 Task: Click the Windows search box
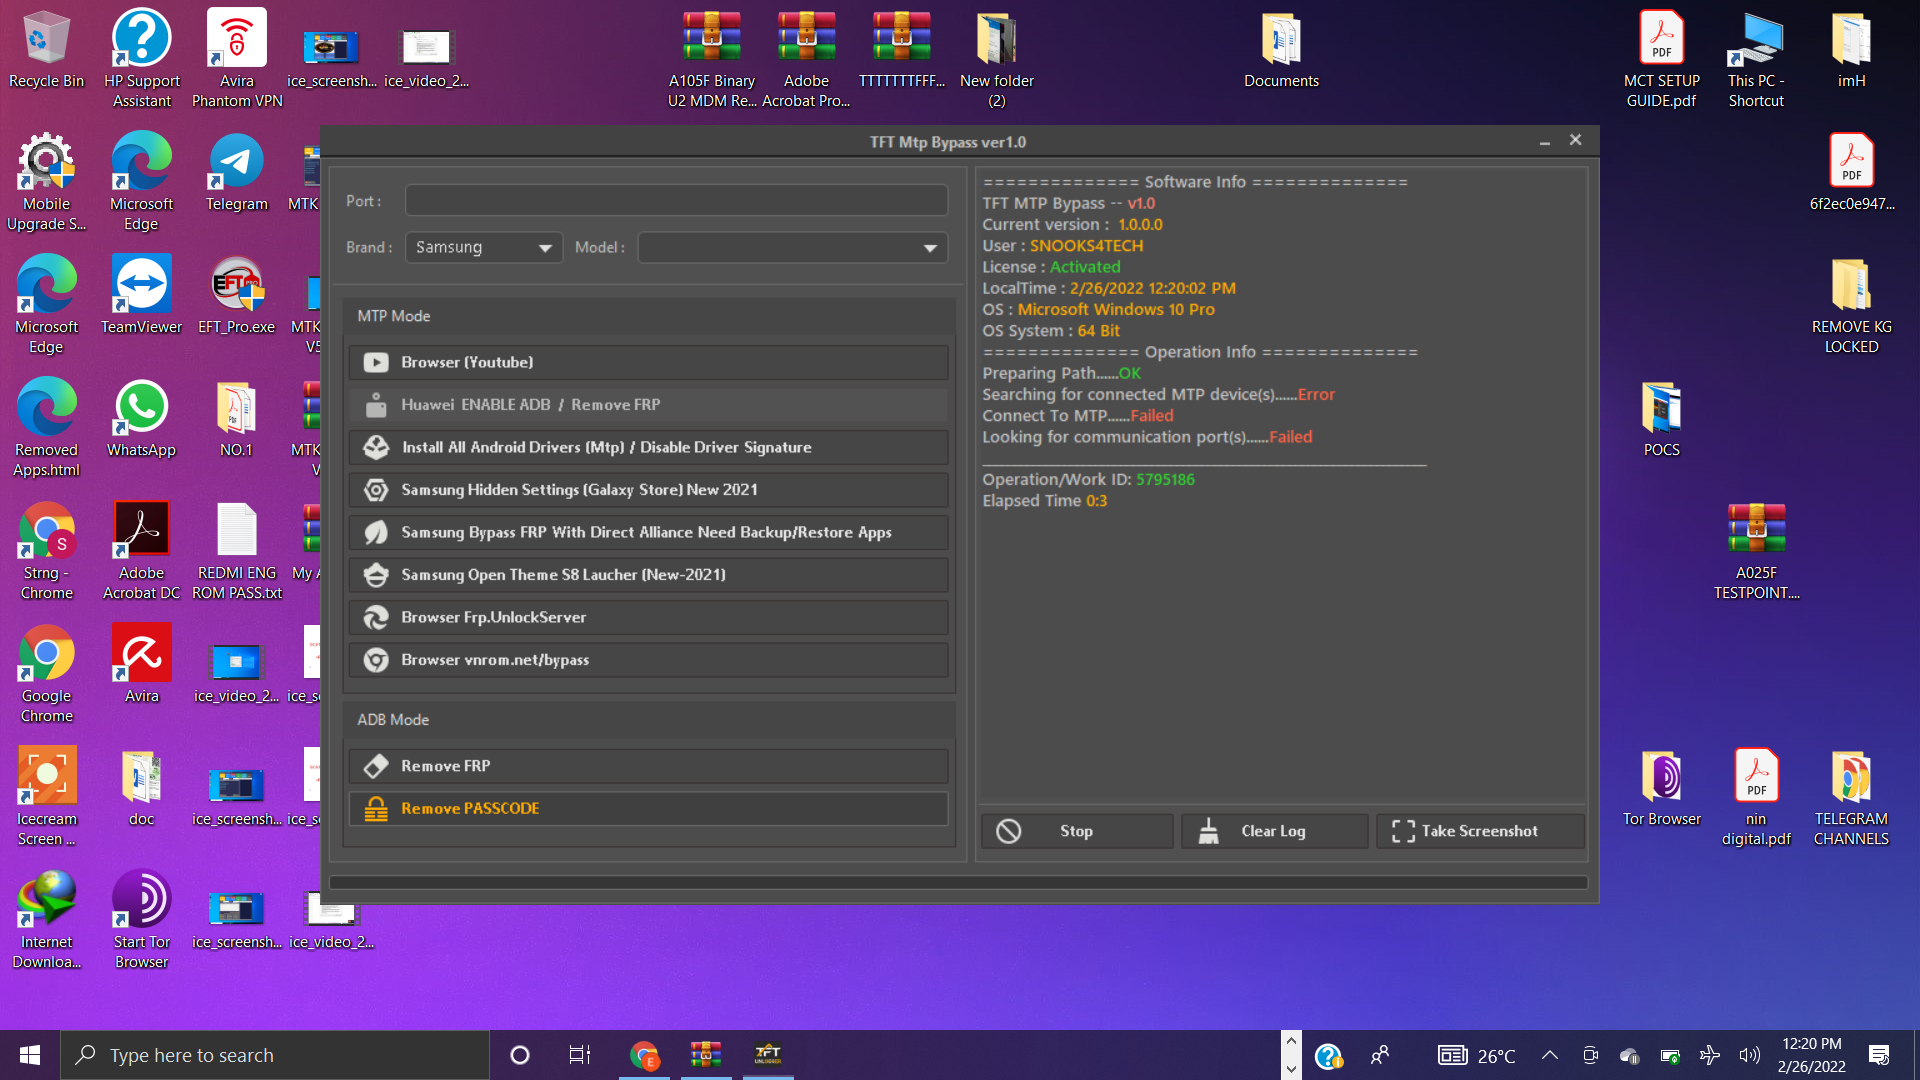click(275, 1054)
